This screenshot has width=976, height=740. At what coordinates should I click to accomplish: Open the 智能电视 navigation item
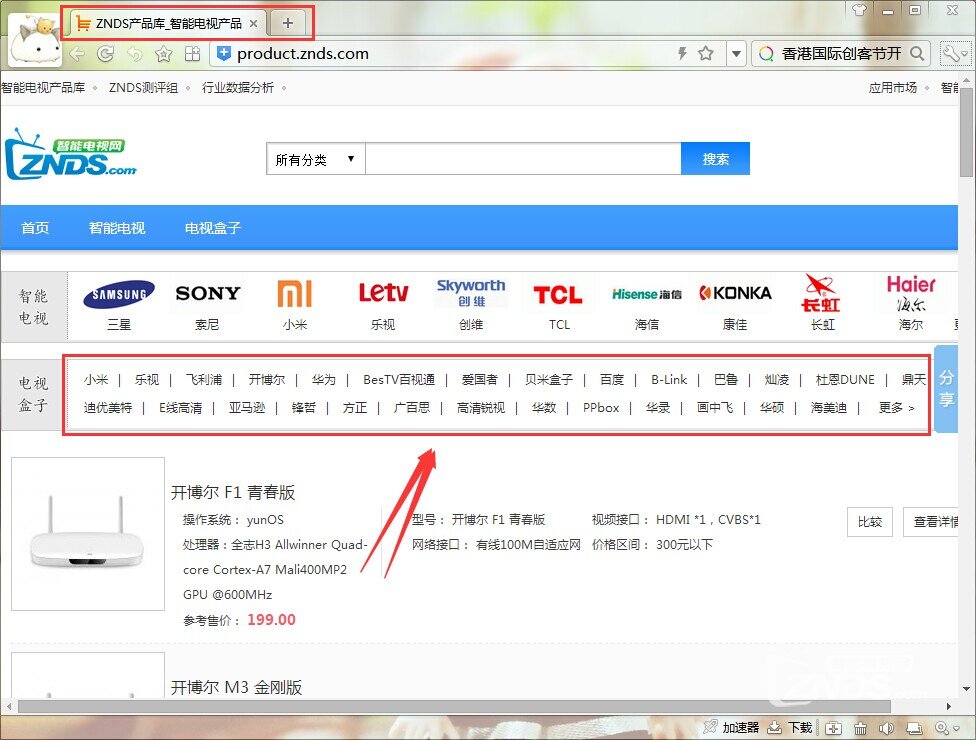pyautogui.click(x=116, y=228)
